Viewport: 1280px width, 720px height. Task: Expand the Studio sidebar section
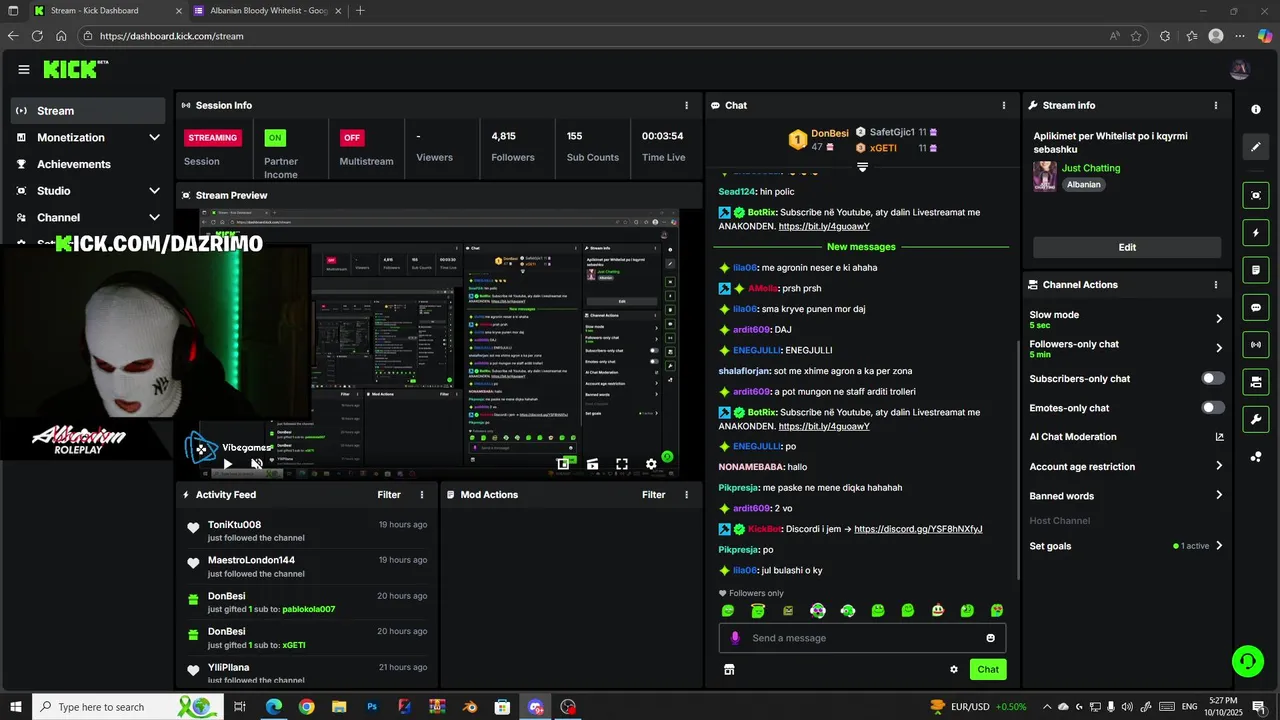pyautogui.click(x=154, y=191)
